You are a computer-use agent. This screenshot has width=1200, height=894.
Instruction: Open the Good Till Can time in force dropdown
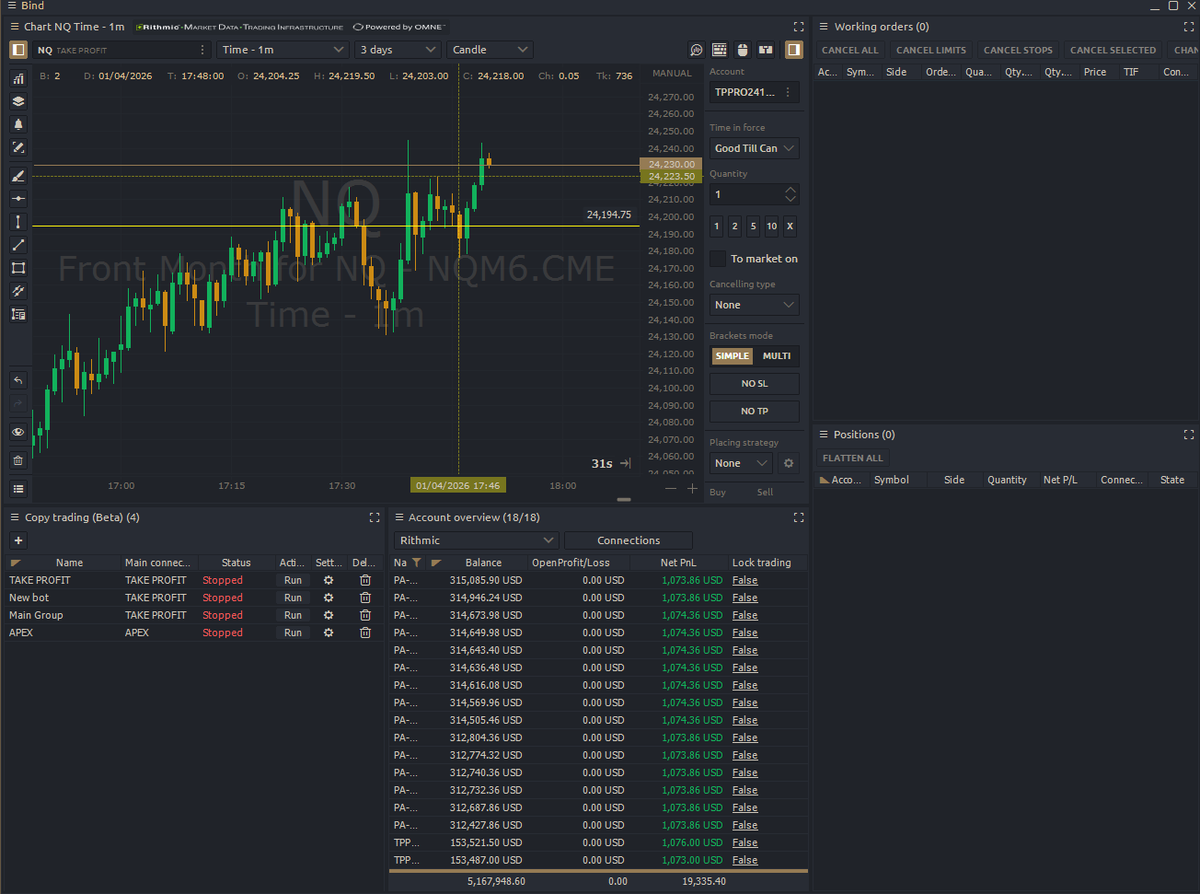coord(755,148)
